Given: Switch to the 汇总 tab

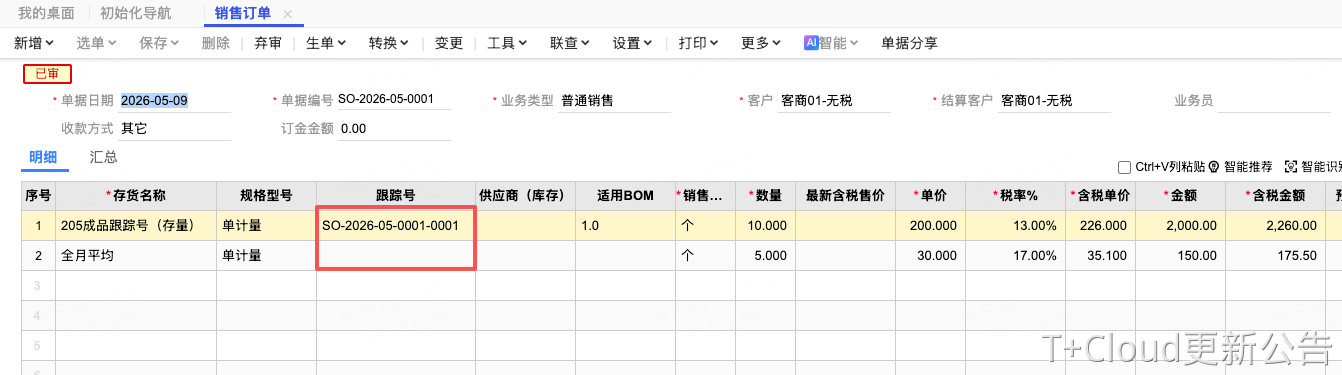Looking at the screenshot, I should point(103,157).
